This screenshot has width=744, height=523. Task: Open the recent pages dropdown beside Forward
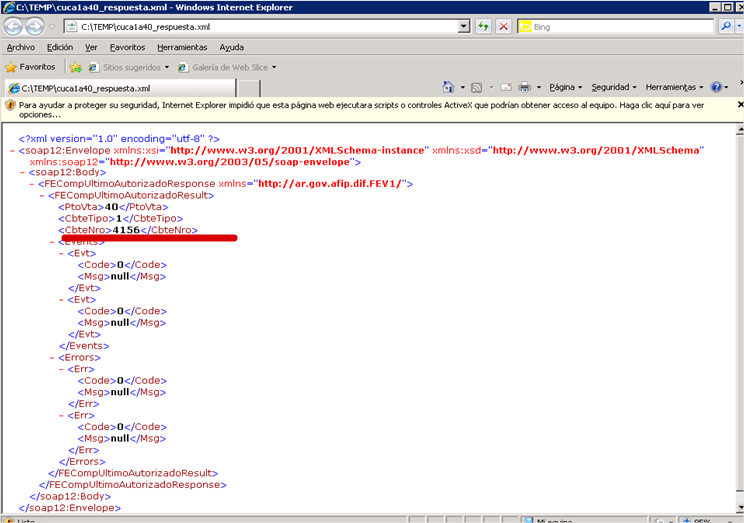pyautogui.click(x=52, y=27)
